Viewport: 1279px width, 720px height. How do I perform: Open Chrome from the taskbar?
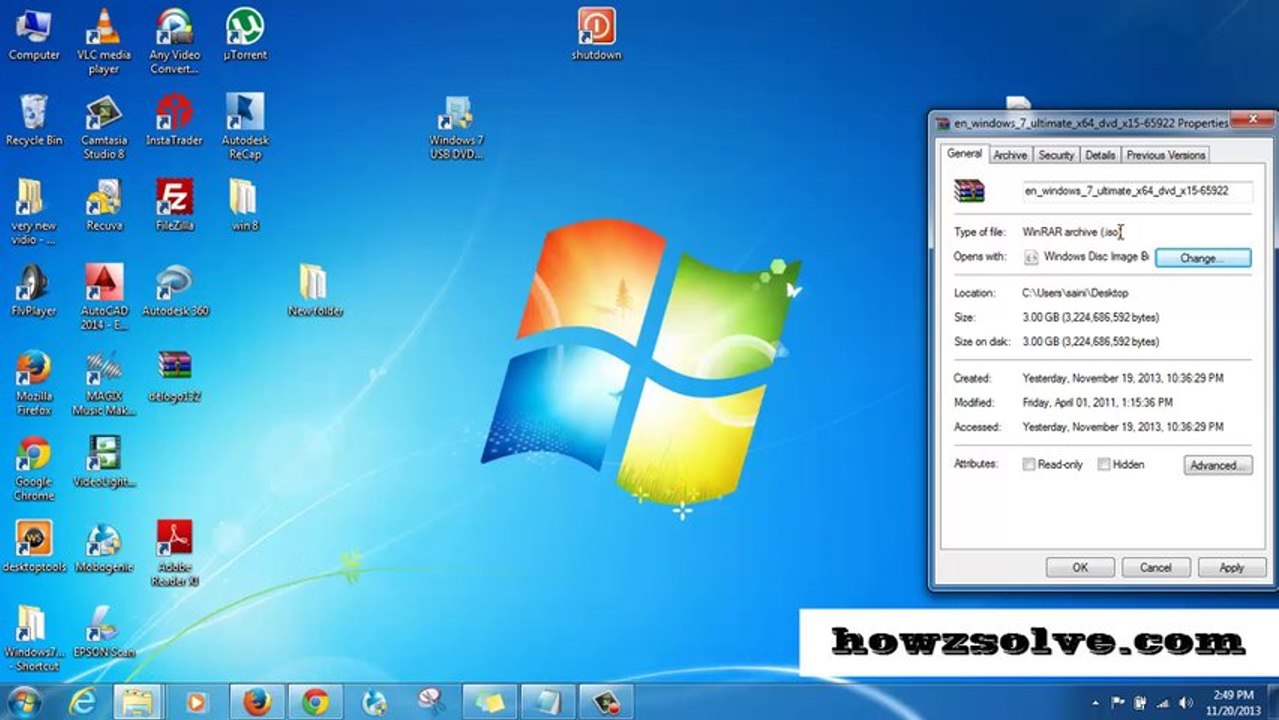(316, 702)
